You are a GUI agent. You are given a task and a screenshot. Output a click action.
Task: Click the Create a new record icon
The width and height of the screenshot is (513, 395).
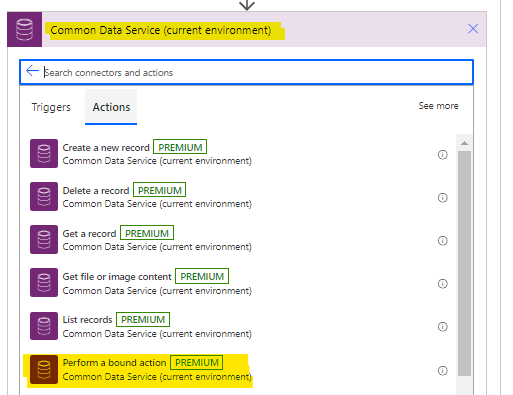coord(44,153)
